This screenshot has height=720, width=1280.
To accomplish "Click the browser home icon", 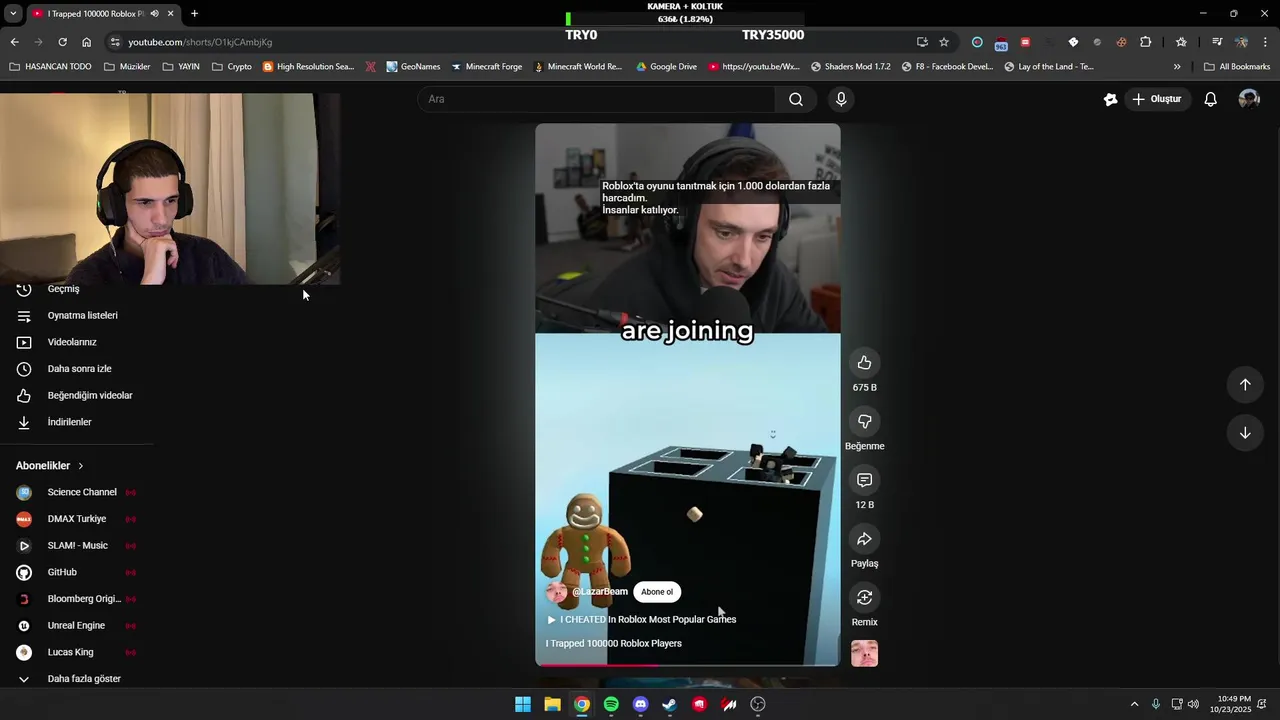I will 86,42.
